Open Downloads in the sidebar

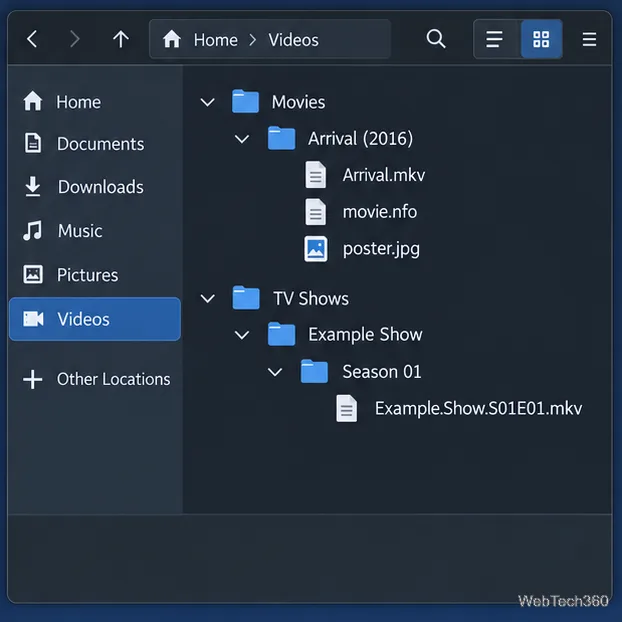(x=94, y=187)
